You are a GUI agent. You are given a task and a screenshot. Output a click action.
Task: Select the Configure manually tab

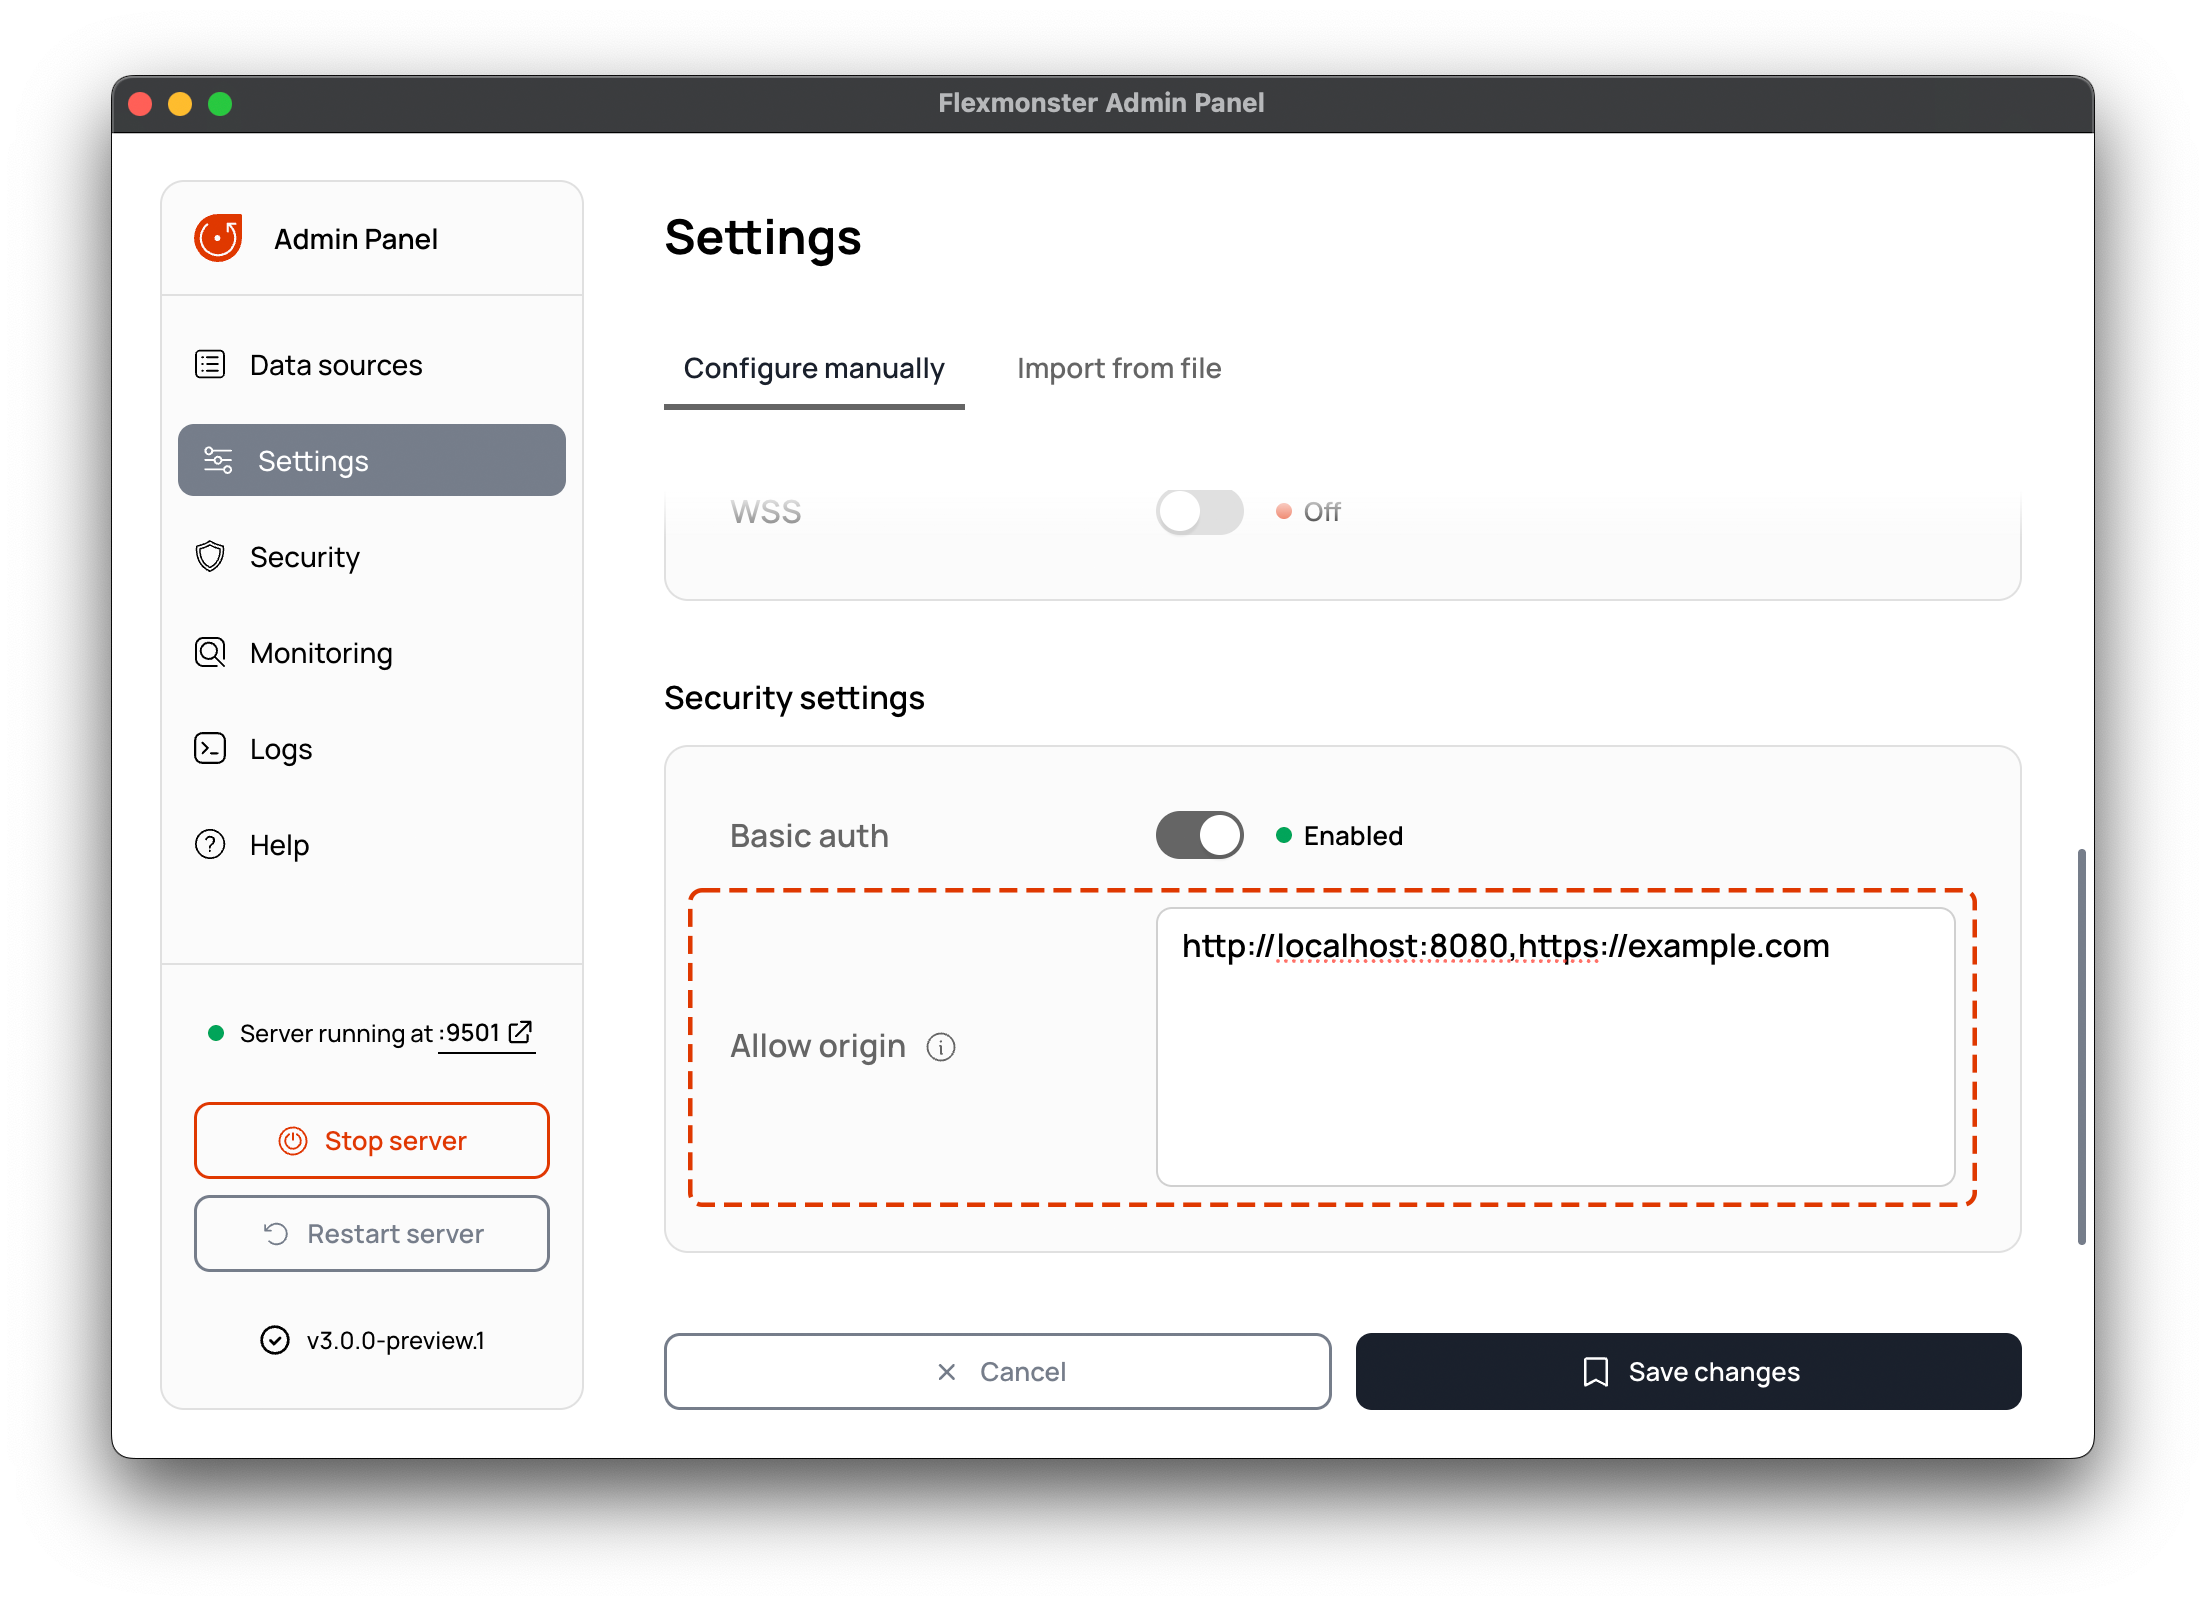[814, 369]
